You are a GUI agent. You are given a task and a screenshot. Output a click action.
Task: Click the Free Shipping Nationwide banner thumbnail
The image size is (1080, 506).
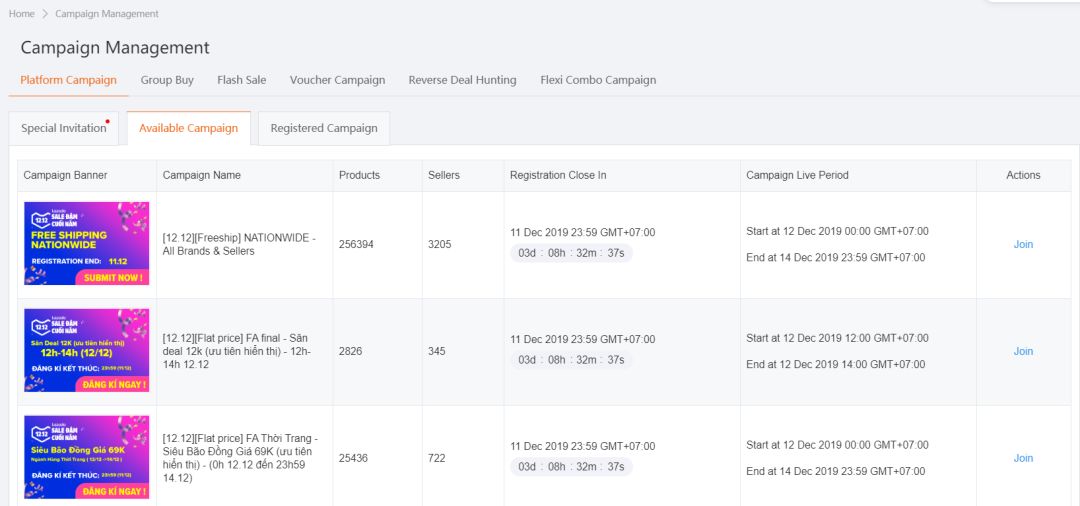pyautogui.click(x=86, y=244)
